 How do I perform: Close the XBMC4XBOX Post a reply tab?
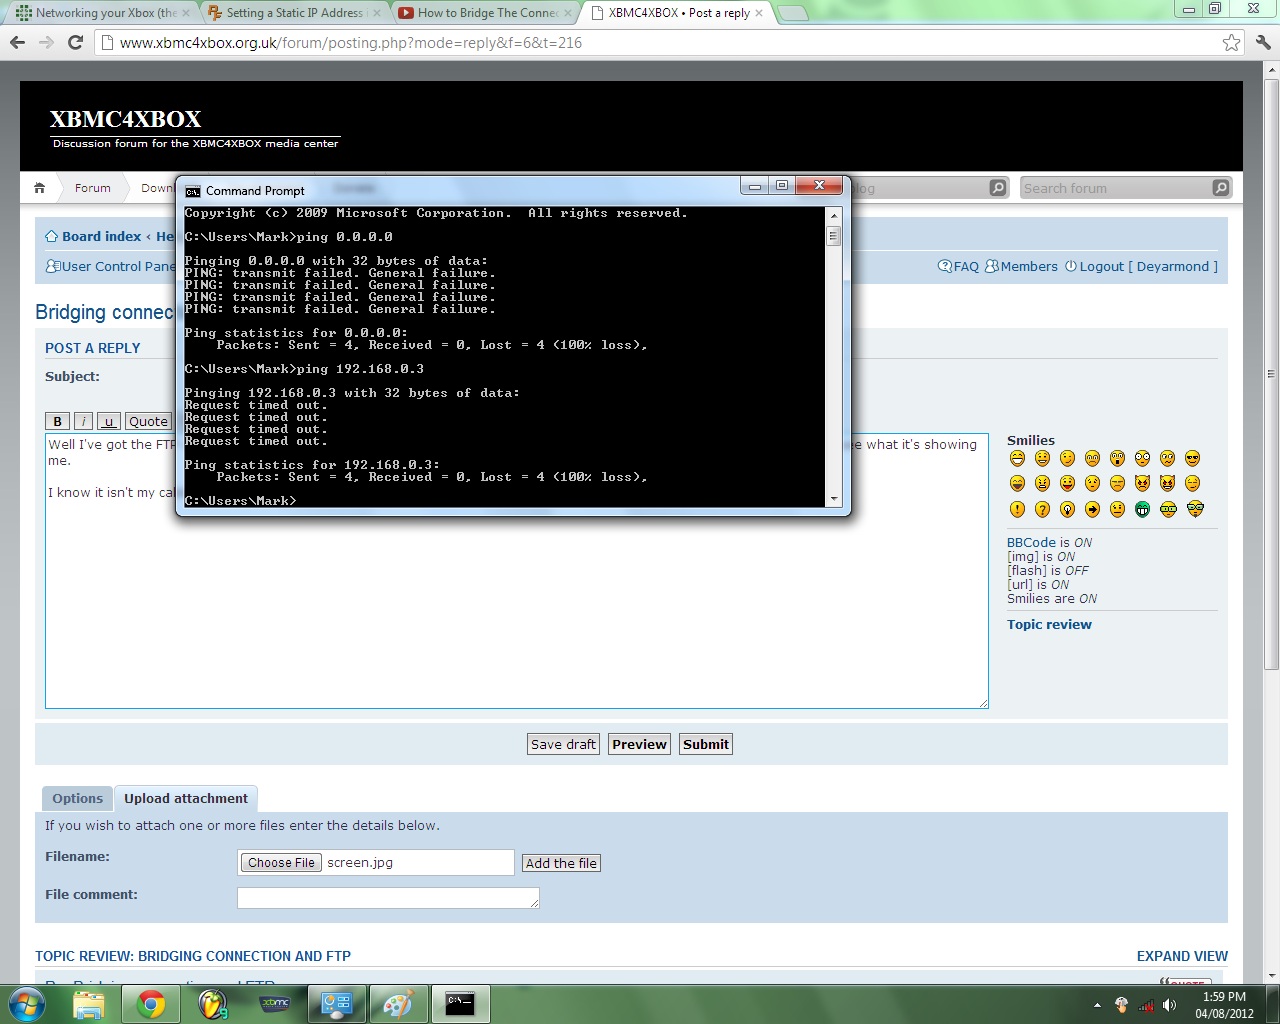pyautogui.click(x=759, y=13)
